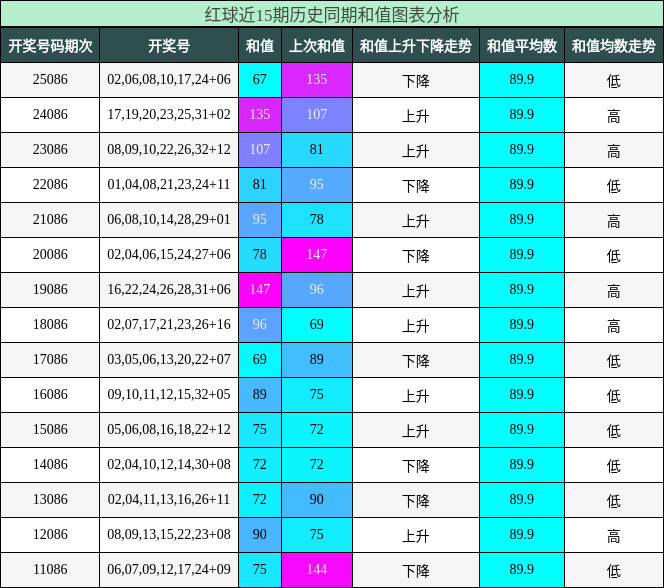Select draw numbers 02,04,10,12,14,30+08

[x=169, y=464]
